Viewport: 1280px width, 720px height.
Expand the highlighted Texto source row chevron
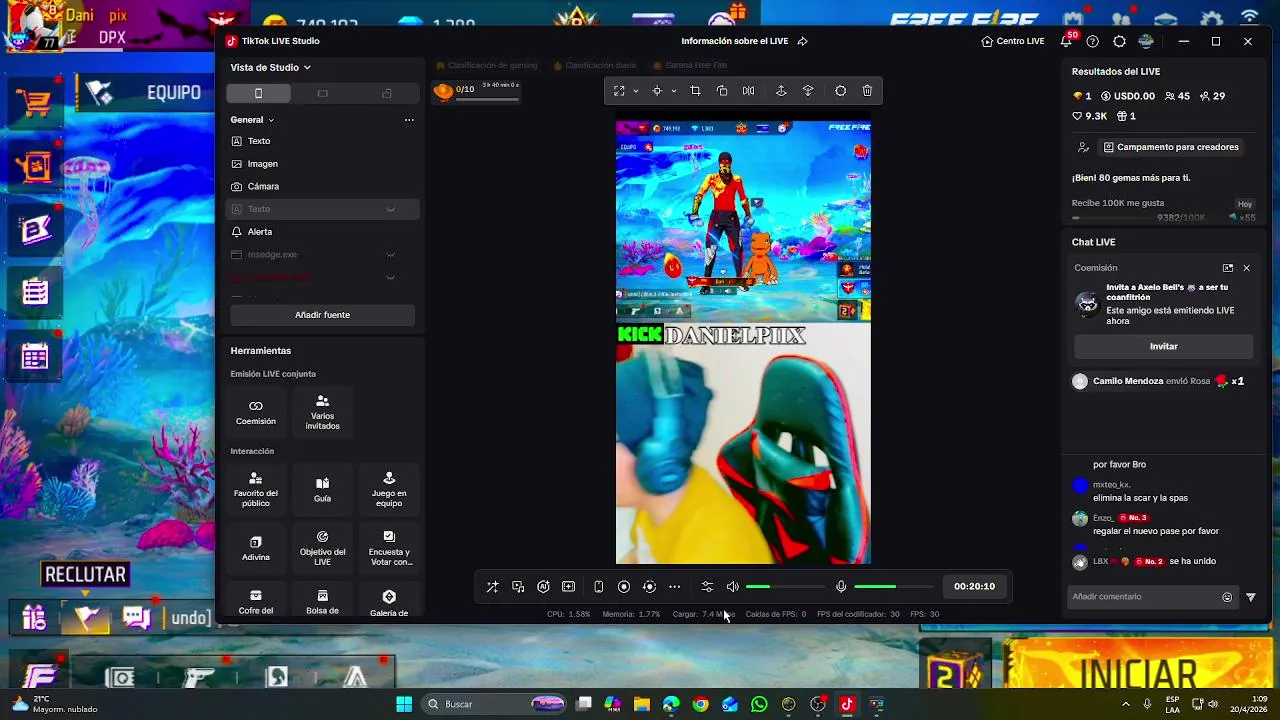[x=391, y=209]
